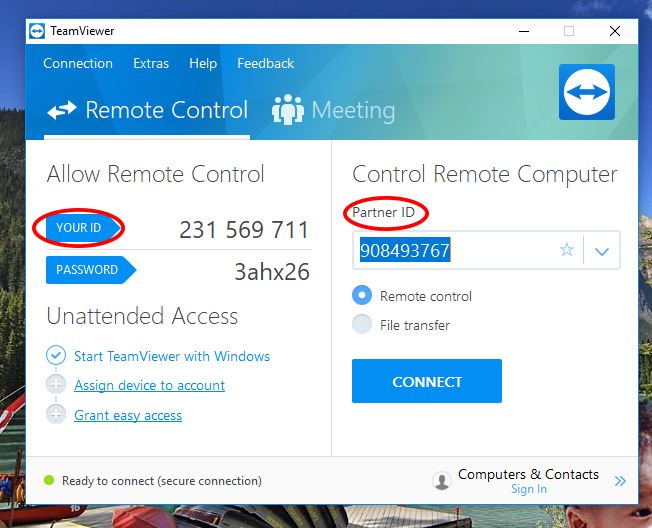Screen dimensions: 652x528
Task: Click the Meeting people icon
Action: tap(288, 109)
